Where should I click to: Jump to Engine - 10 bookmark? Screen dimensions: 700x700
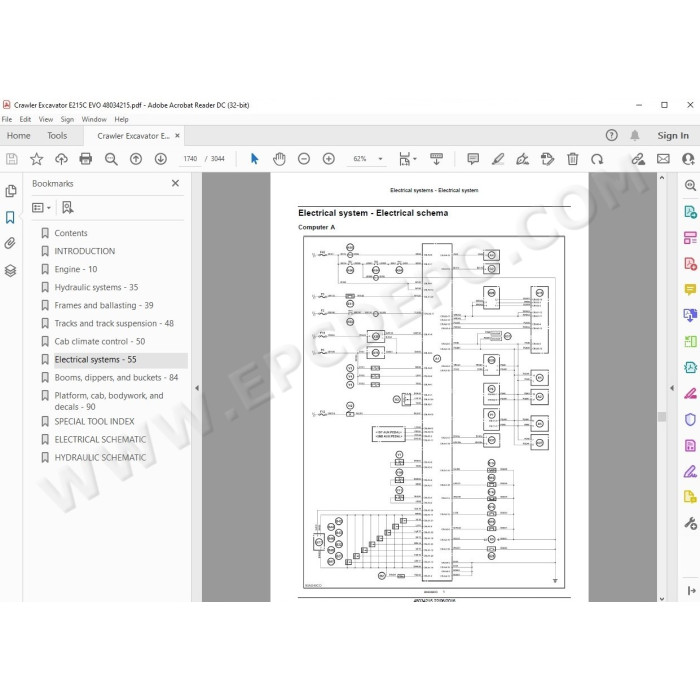(x=75, y=269)
